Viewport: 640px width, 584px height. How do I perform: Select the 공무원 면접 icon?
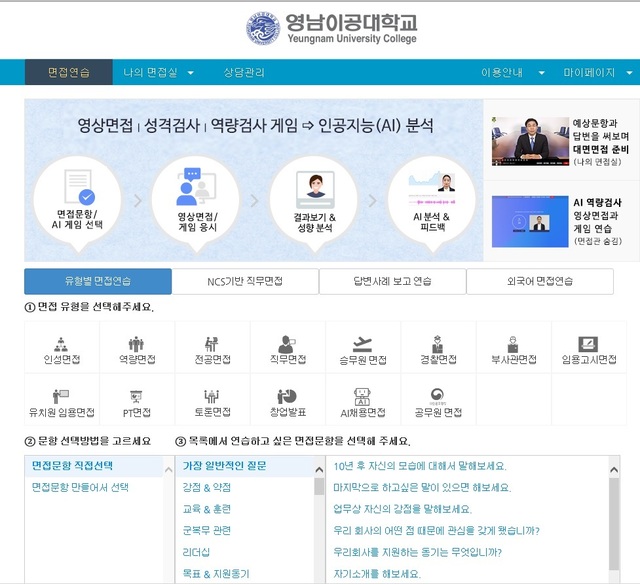[x=438, y=395]
